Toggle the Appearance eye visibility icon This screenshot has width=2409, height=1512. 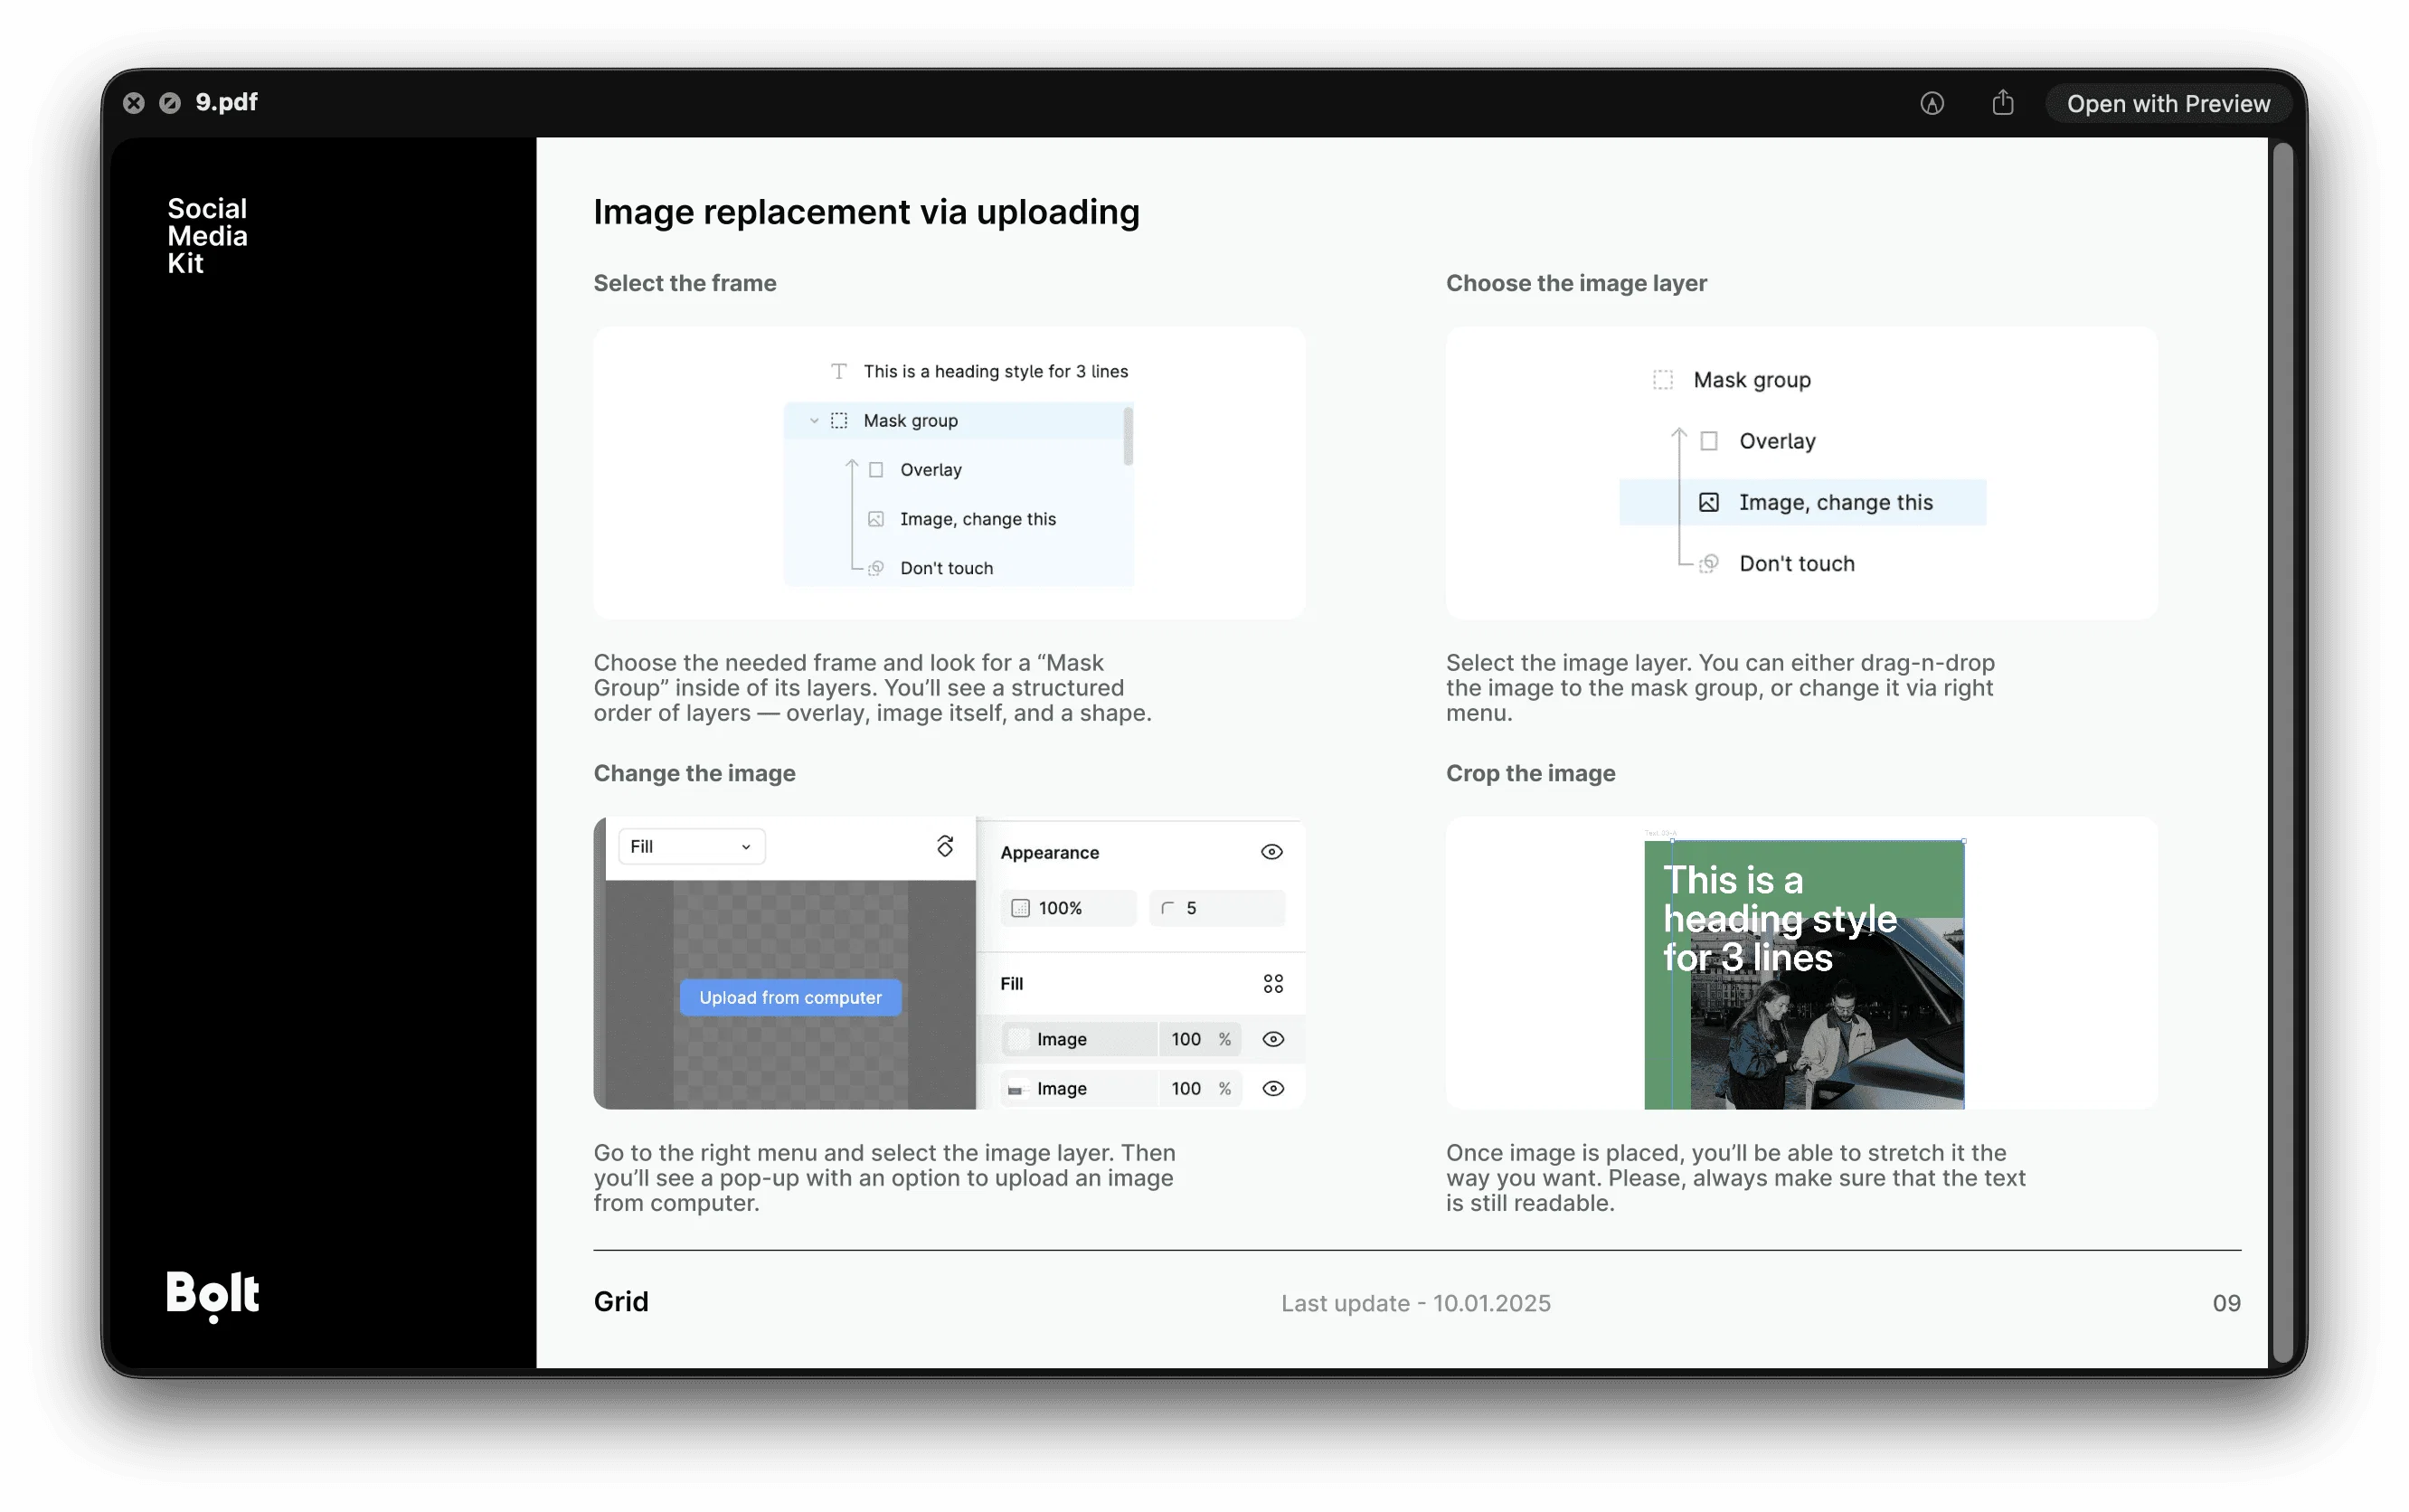point(1271,852)
